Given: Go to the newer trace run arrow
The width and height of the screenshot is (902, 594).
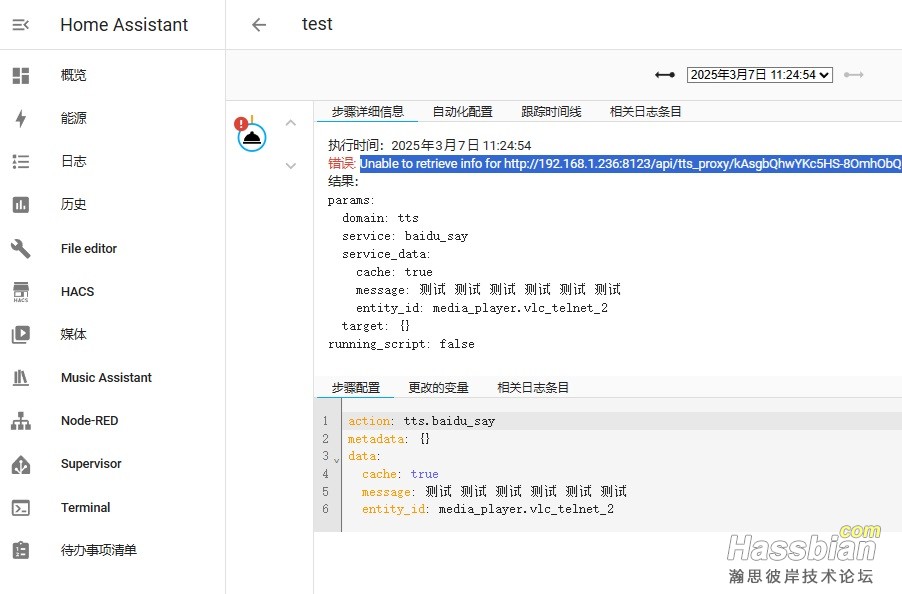Looking at the screenshot, I should [x=854, y=75].
